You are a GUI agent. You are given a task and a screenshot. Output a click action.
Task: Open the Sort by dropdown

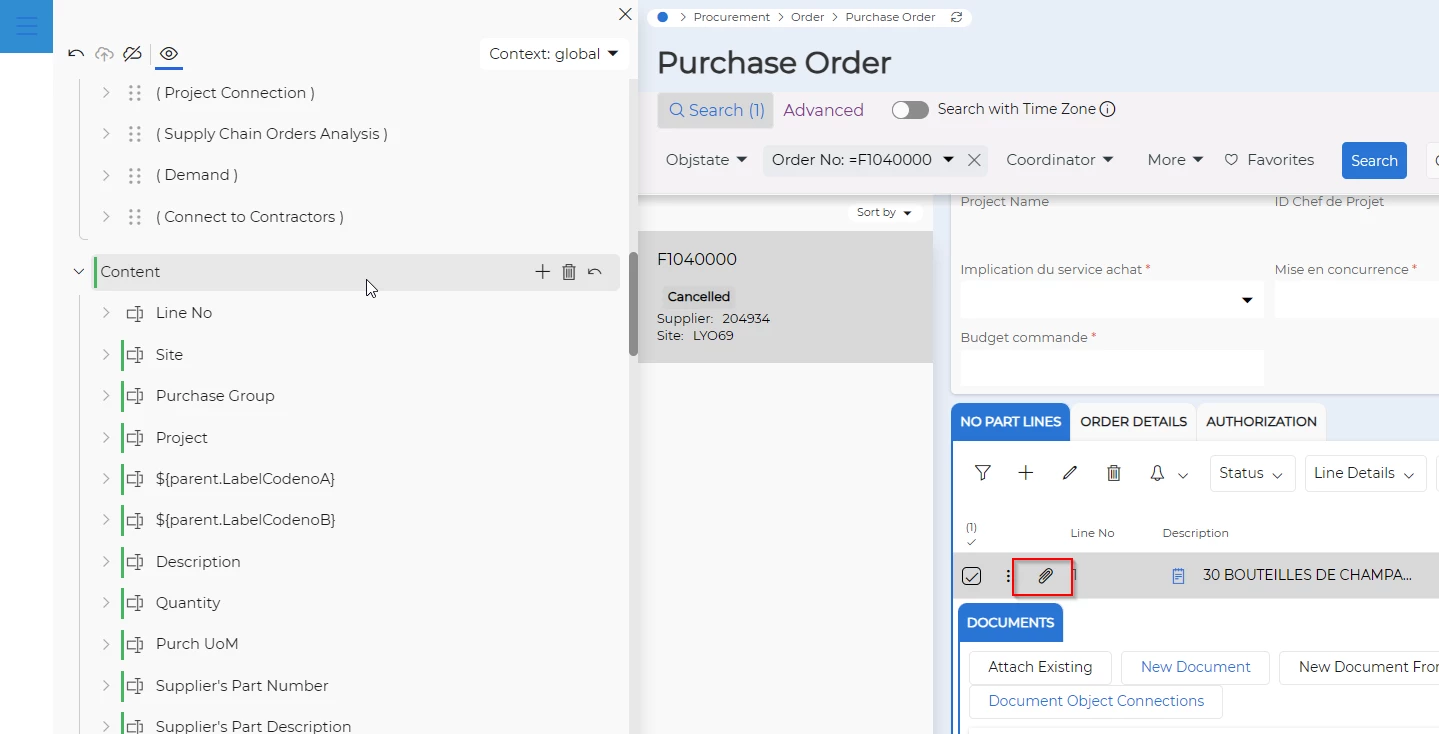tap(884, 212)
